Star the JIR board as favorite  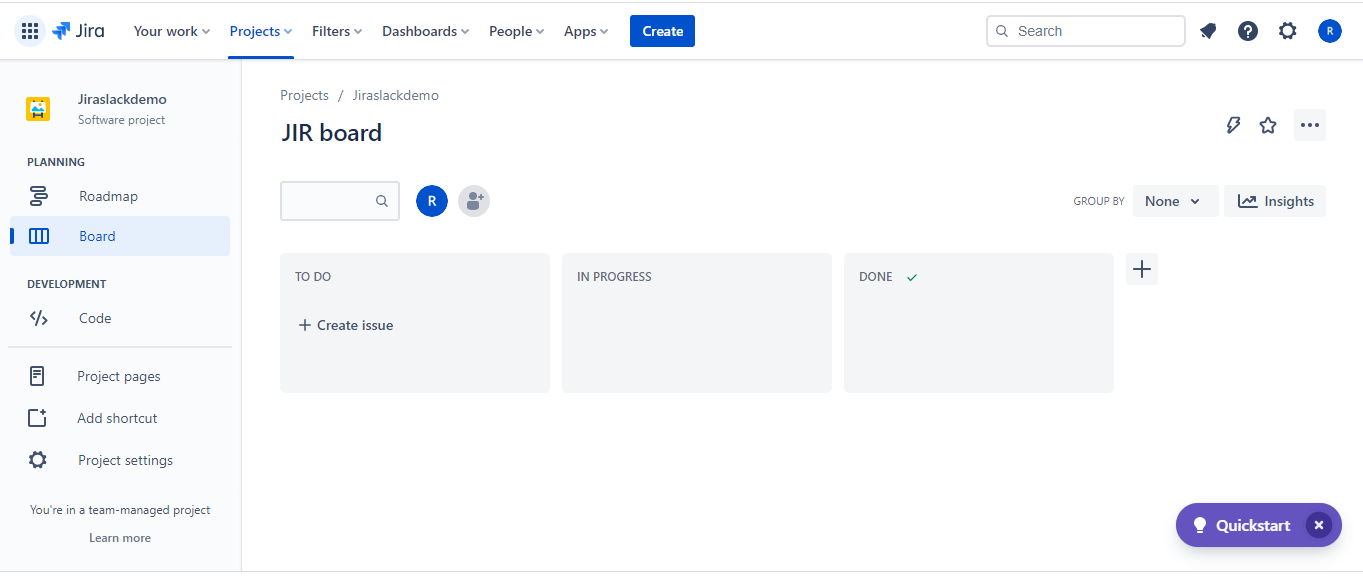tap(1267, 125)
